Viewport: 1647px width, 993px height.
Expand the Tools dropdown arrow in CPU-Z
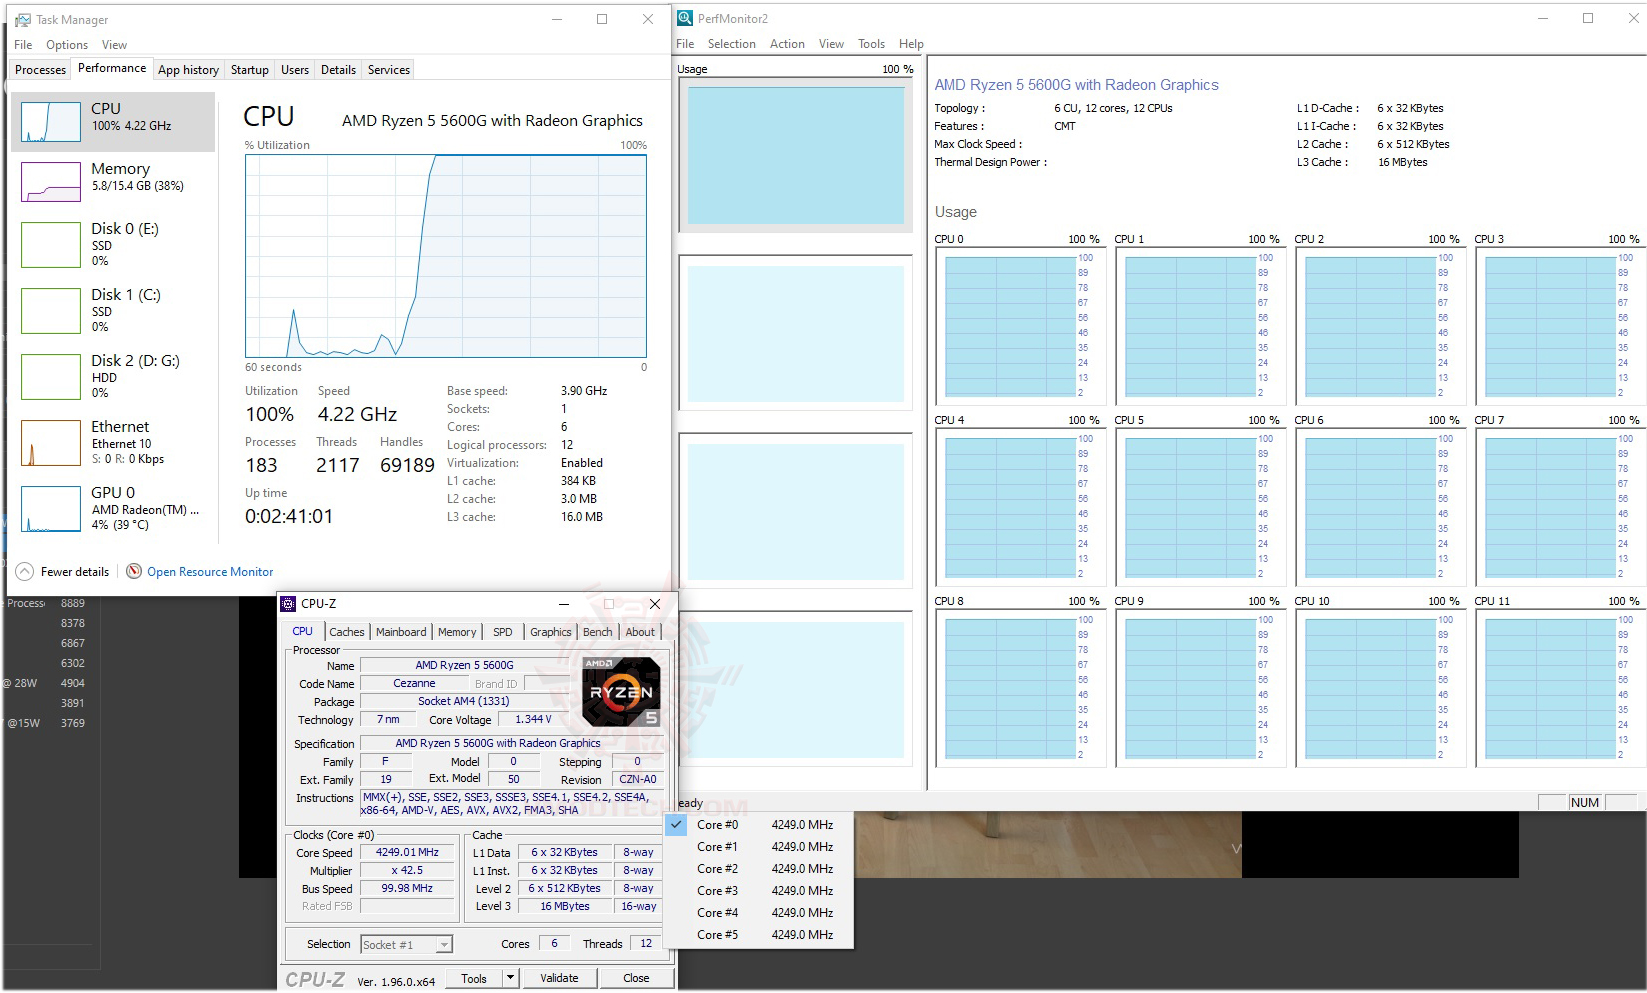click(510, 978)
